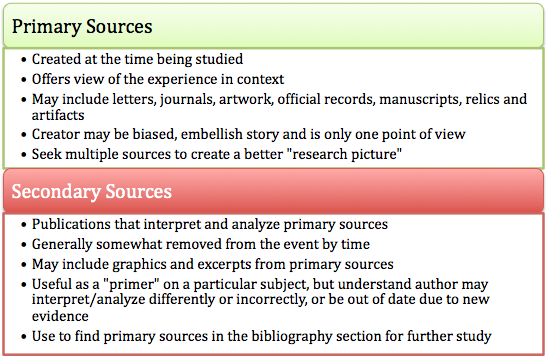The width and height of the screenshot is (548, 360).
Task: Click the bullet listing letters, journals, artwork
Action: (279, 107)
